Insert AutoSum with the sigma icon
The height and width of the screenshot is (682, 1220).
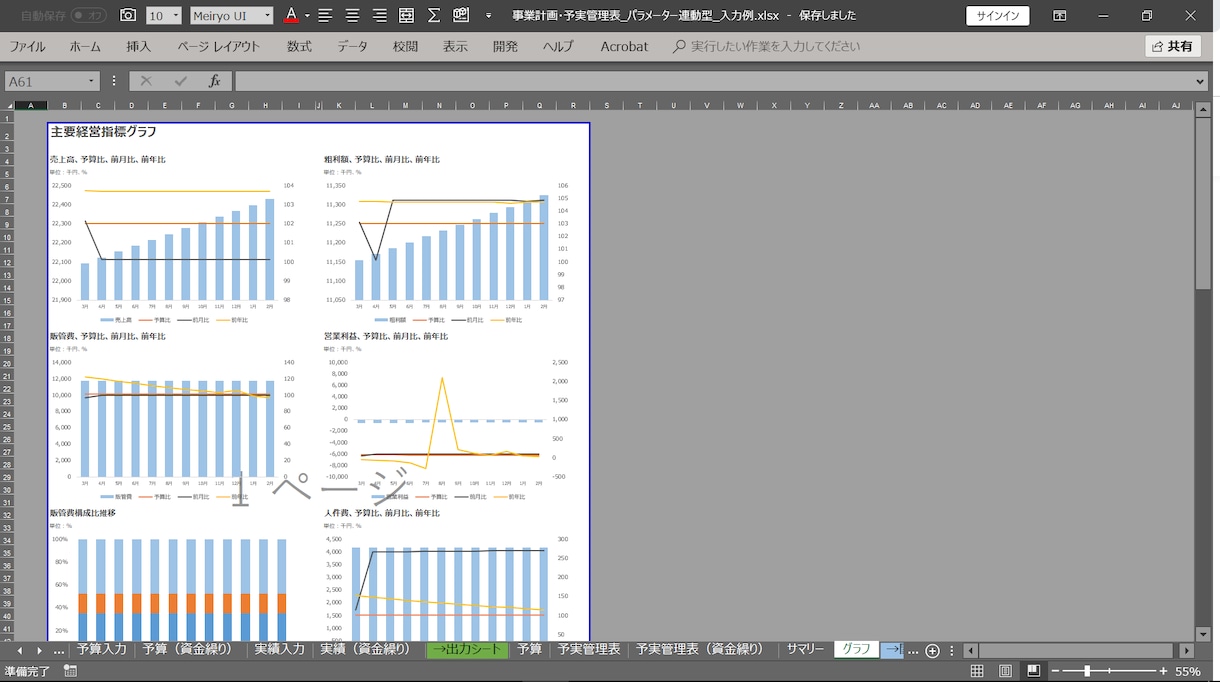click(433, 15)
